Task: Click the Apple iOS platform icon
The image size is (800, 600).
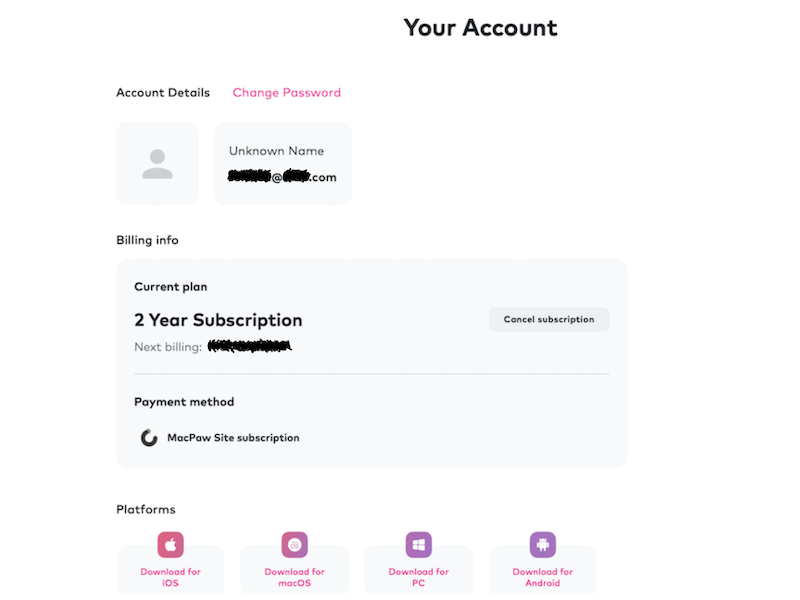Action: click(171, 545)
